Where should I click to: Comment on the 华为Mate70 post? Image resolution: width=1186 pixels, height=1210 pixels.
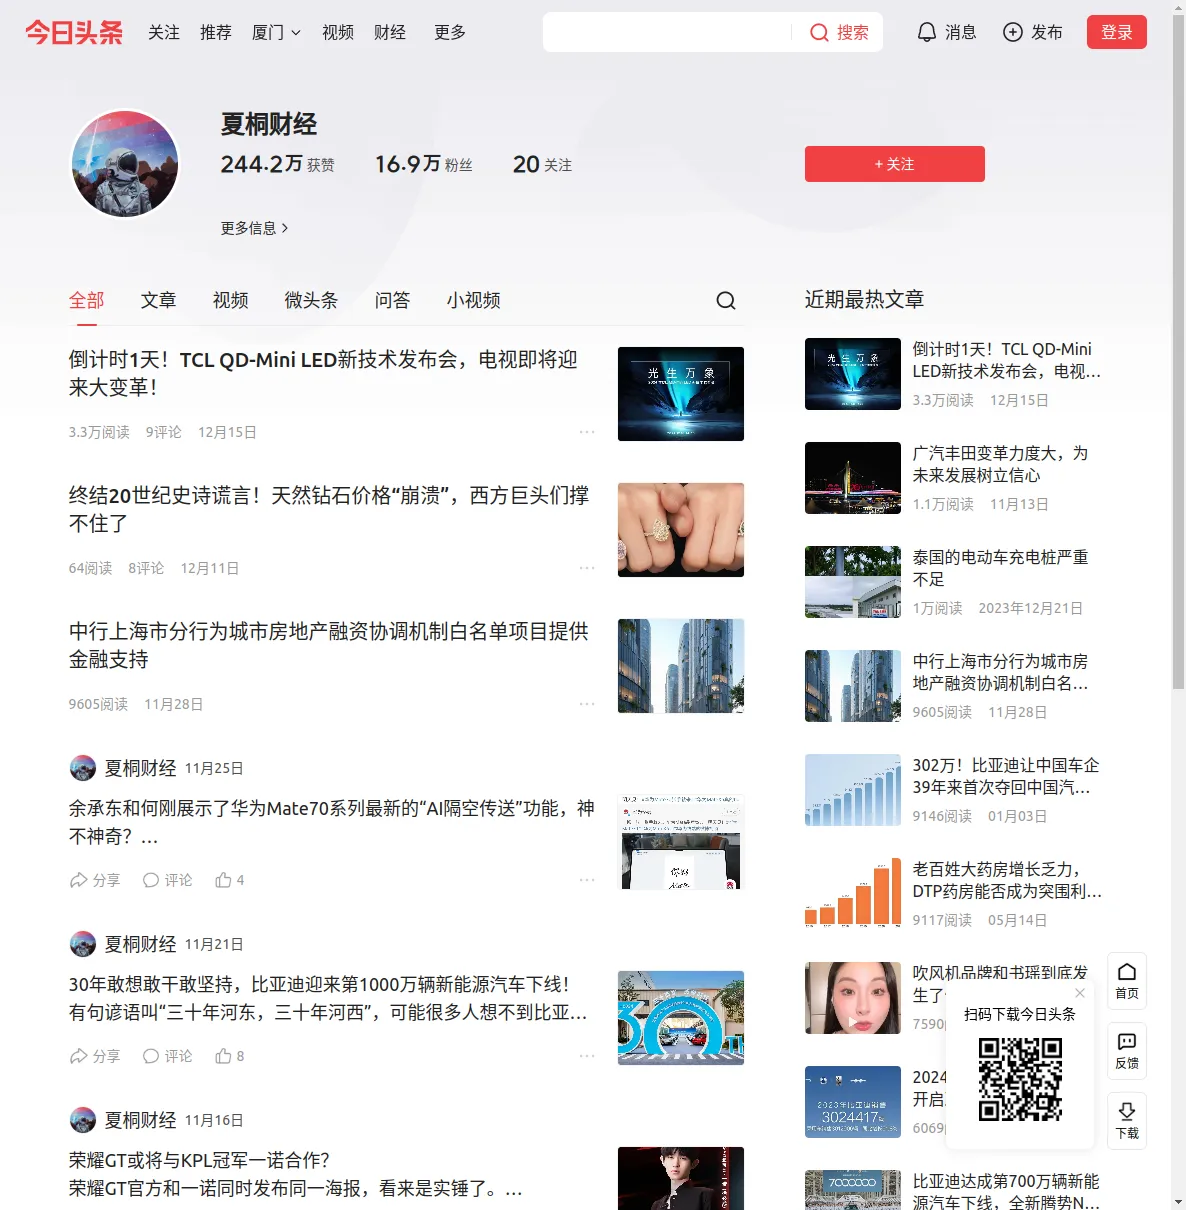click(x=168, y=880)
